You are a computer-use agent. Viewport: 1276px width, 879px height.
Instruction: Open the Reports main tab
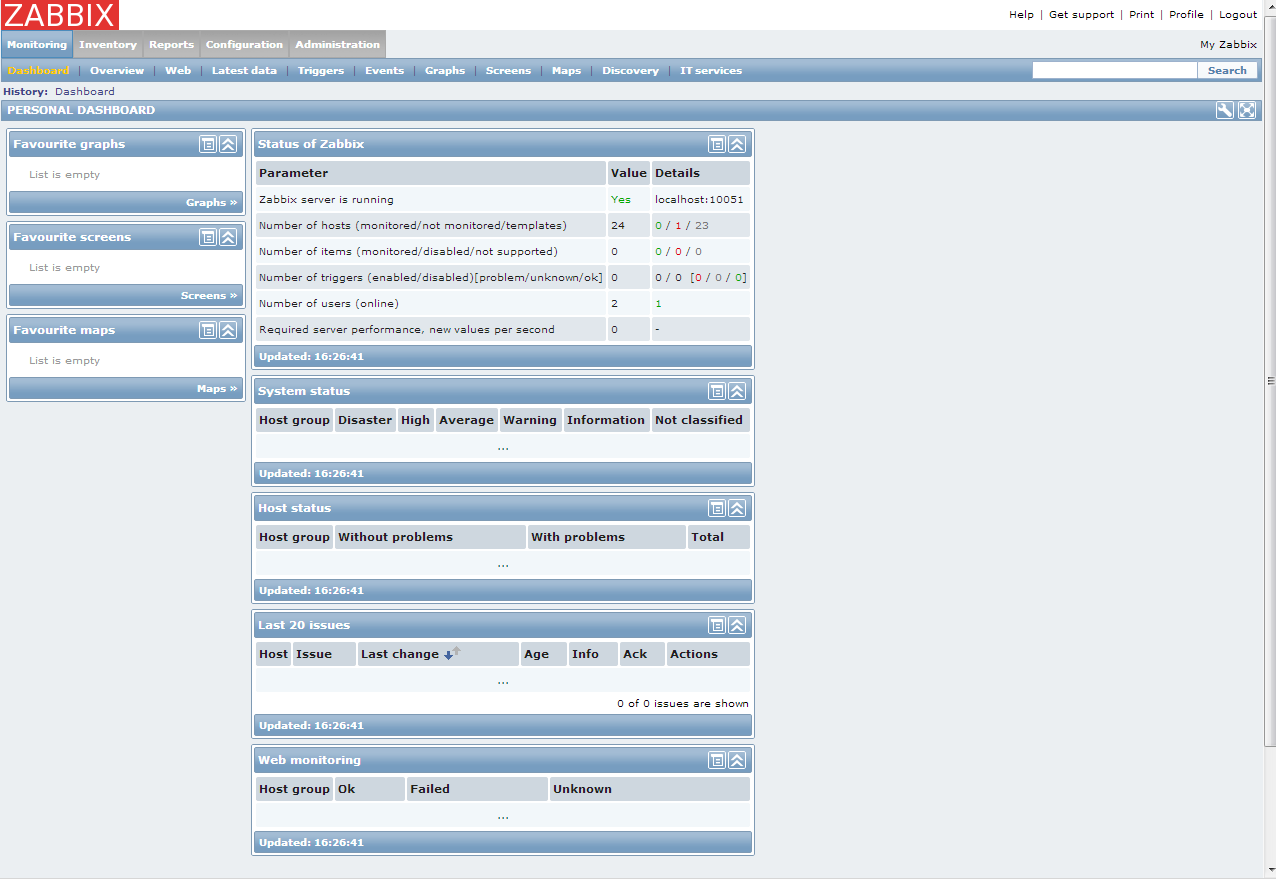[172, 44]
